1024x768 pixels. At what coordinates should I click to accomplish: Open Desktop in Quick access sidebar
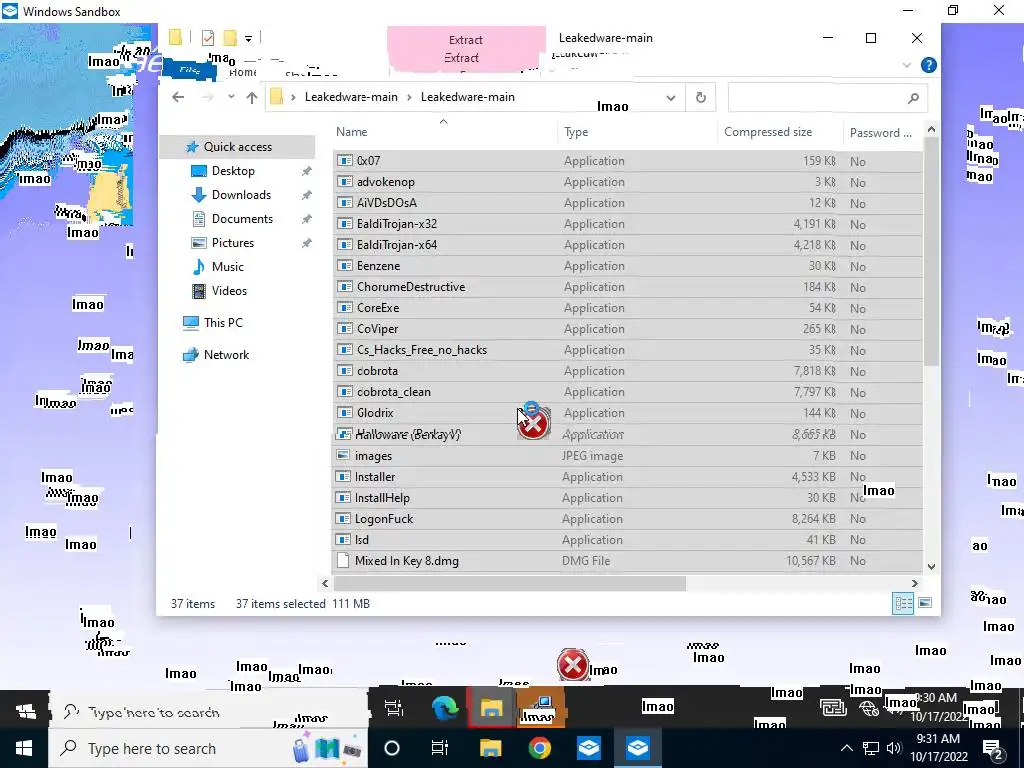pos(232,170)
